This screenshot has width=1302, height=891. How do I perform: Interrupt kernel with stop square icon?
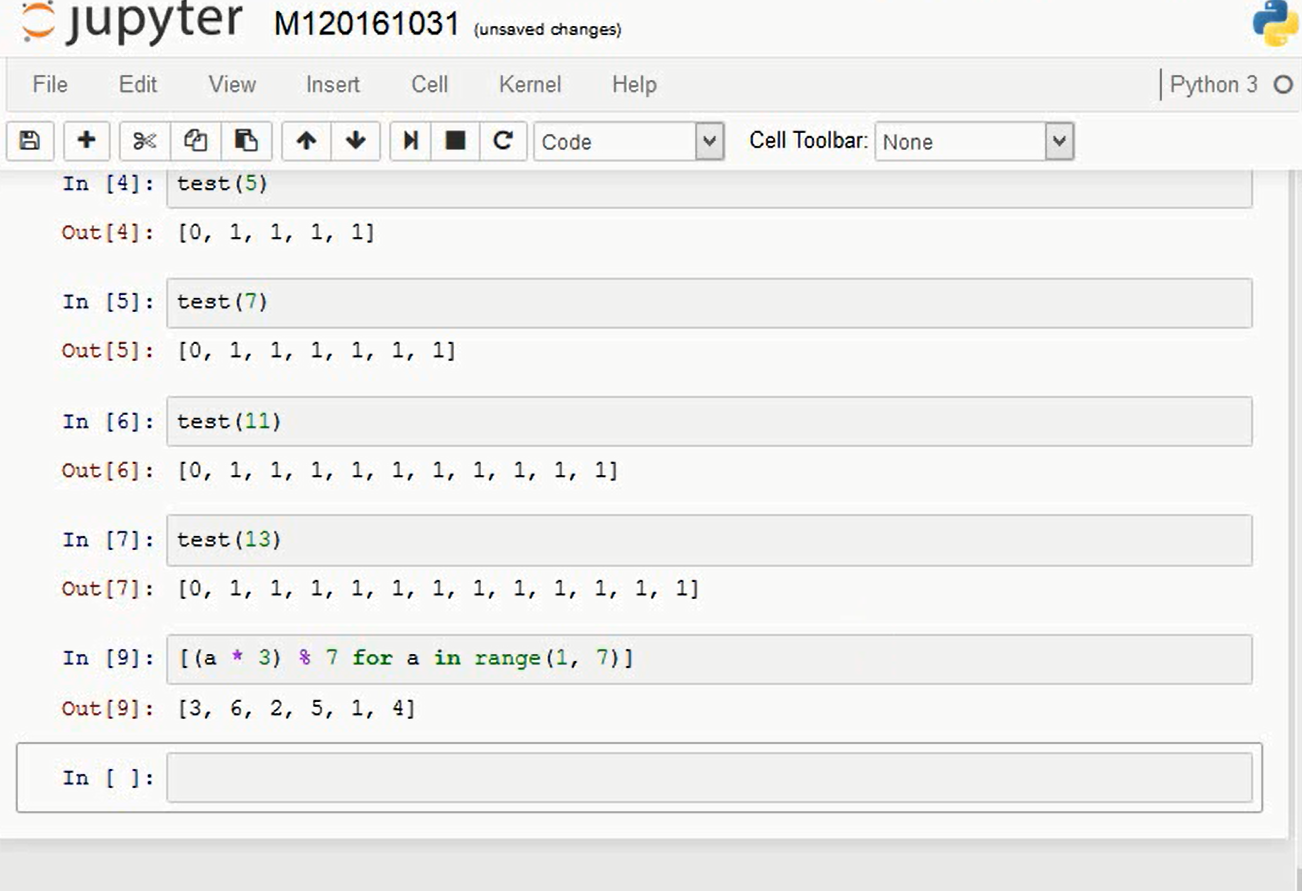(x=455, y=141)
